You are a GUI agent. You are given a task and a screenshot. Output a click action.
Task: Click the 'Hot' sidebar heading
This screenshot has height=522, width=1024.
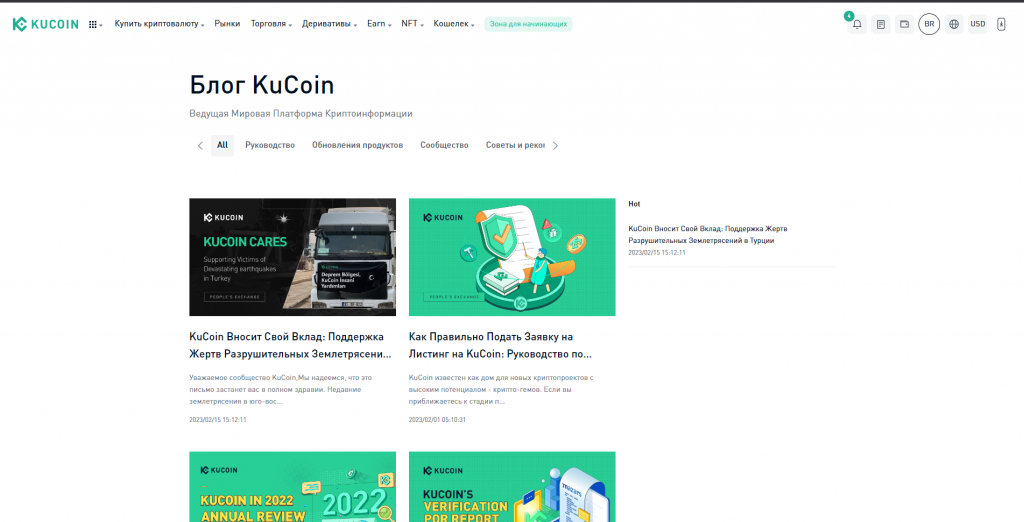coord(634,204)
